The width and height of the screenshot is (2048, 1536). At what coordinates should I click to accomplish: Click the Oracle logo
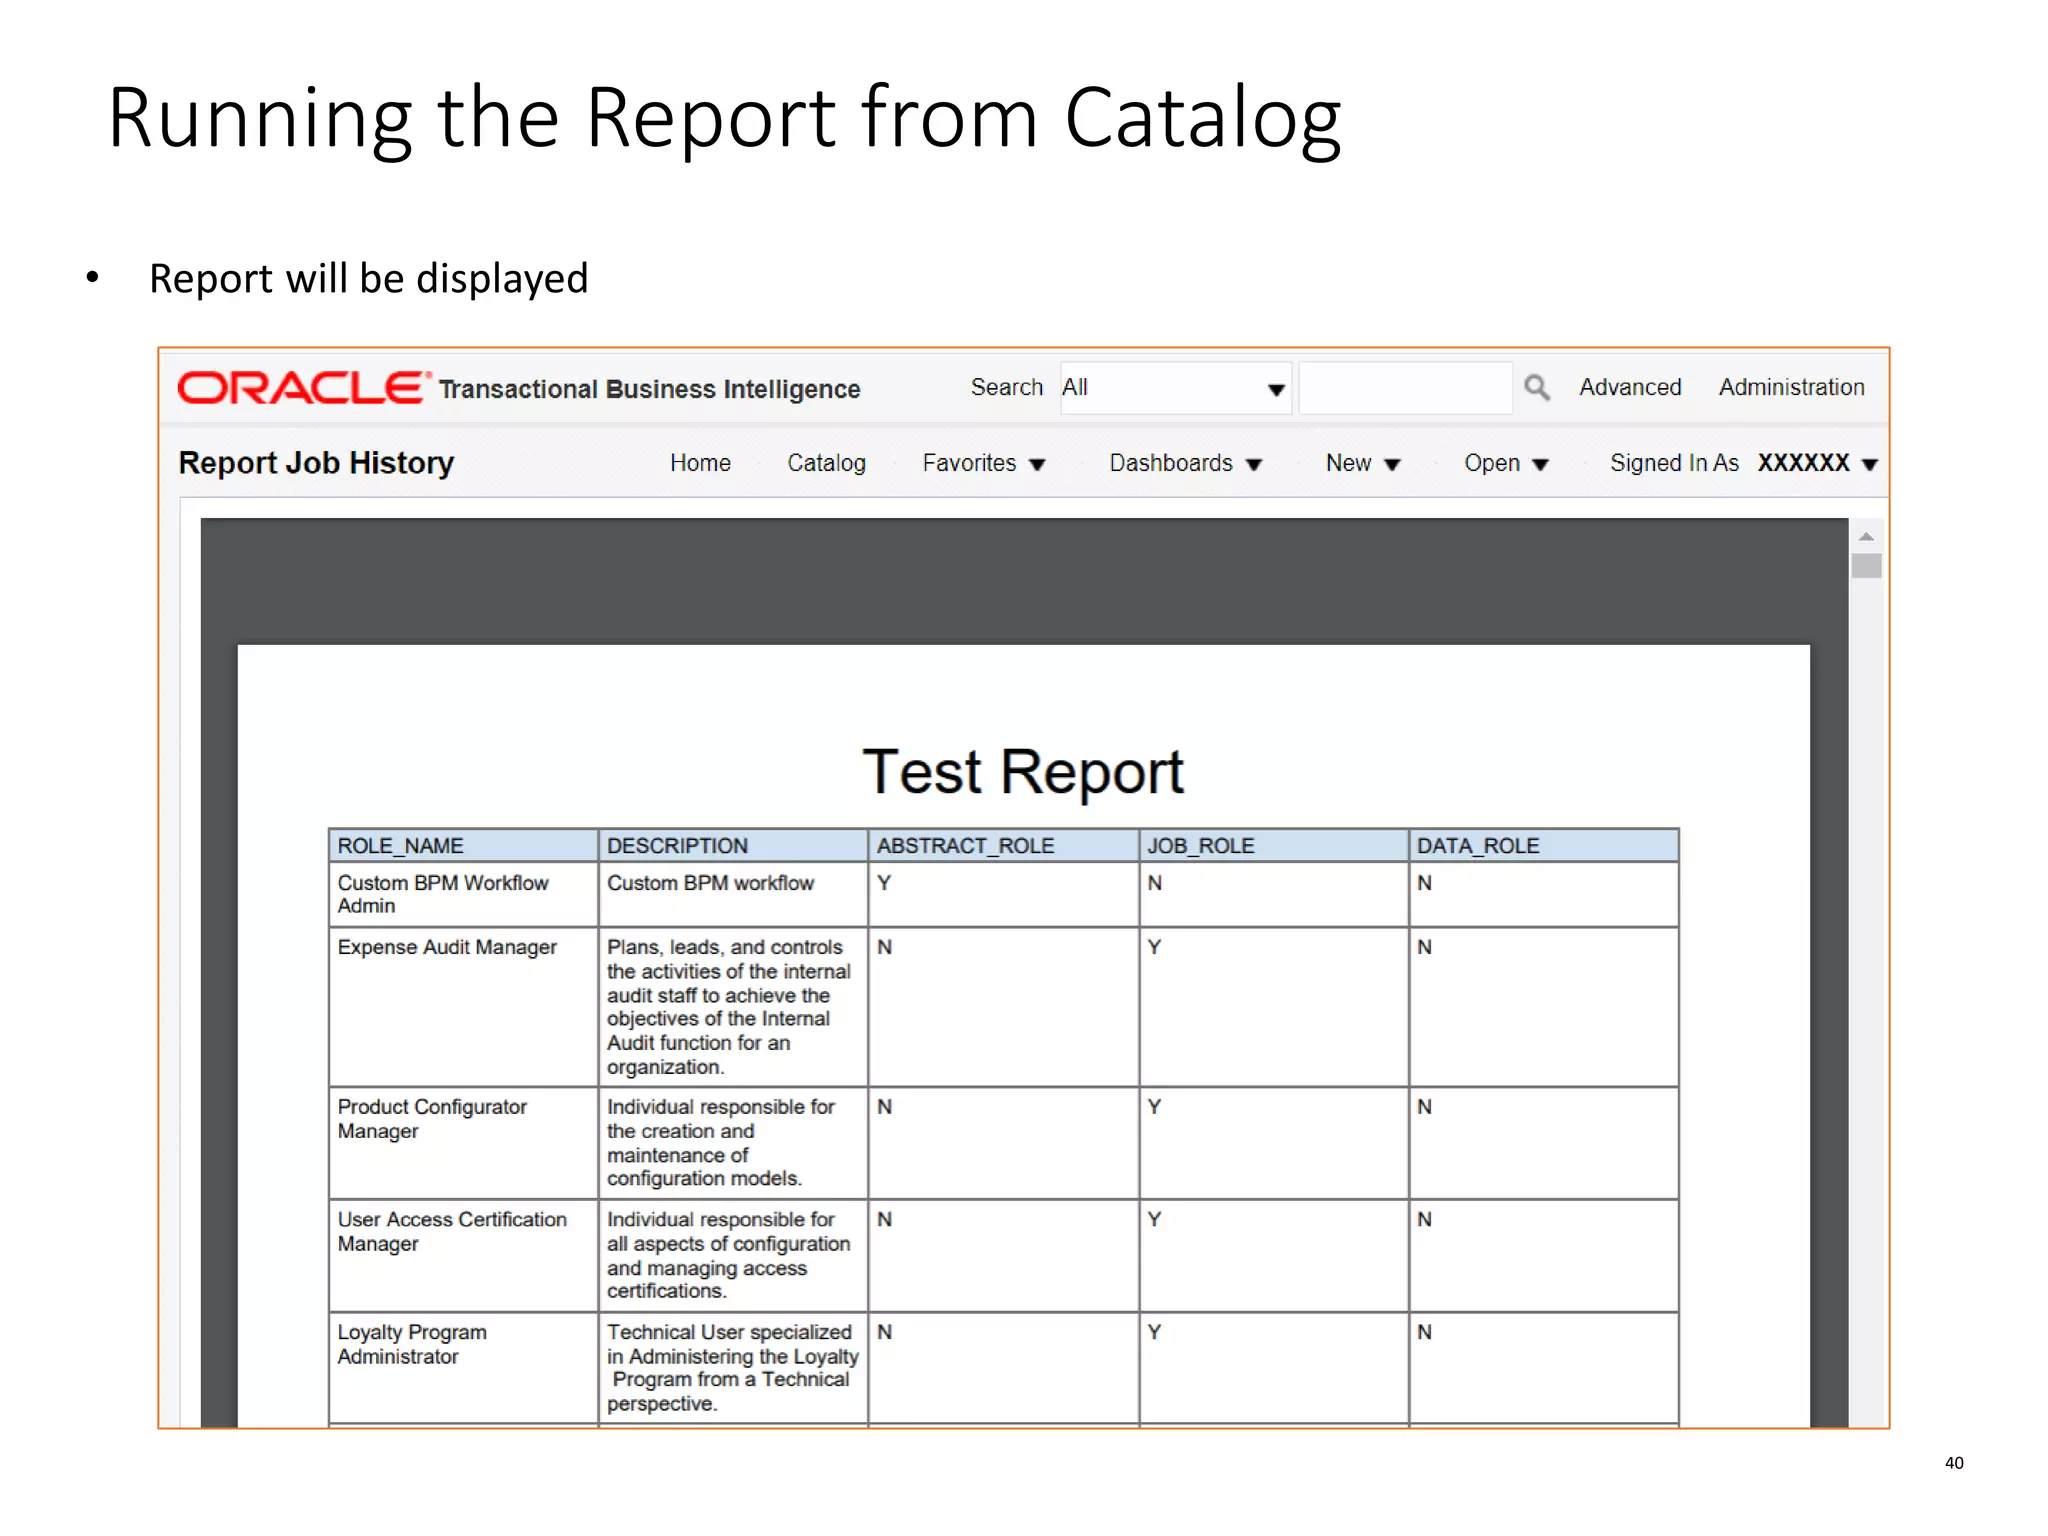pyautogui.click(x=302, y=388)
